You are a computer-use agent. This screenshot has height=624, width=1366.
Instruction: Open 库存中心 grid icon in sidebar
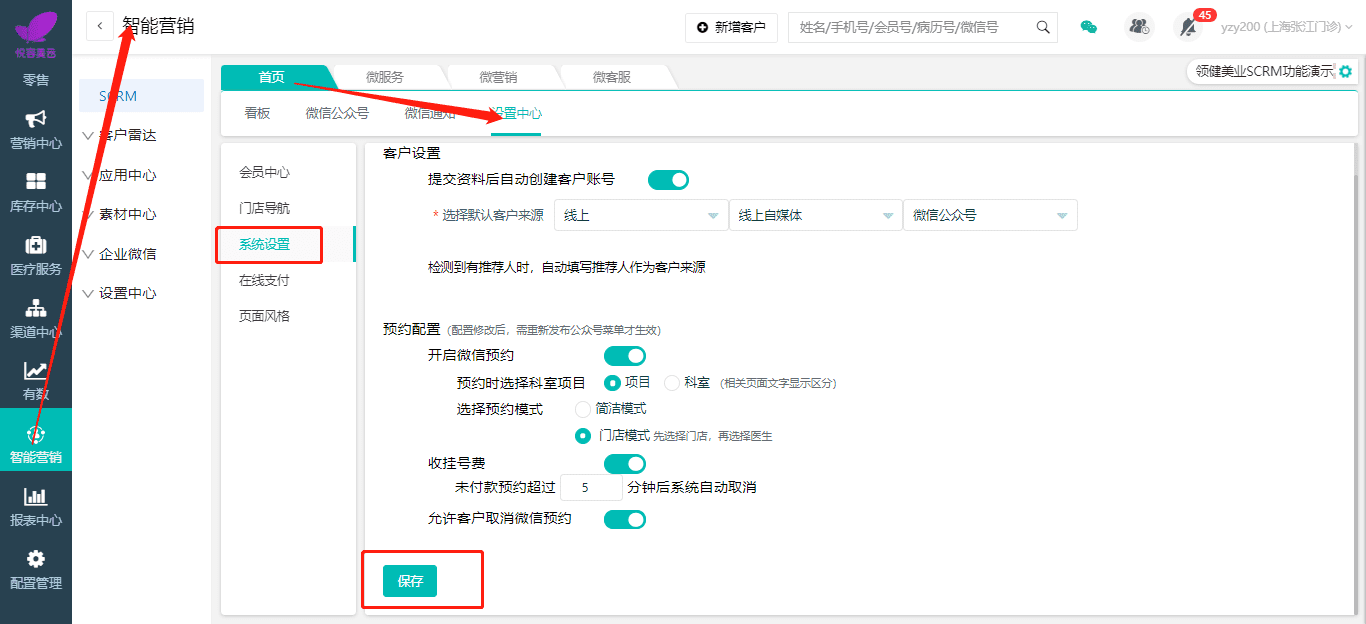click(x=36, y=182)
